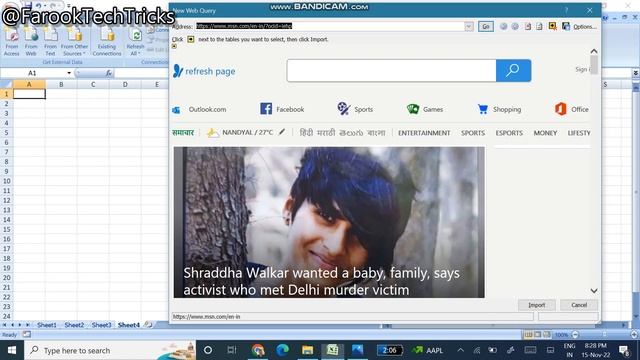This screenshot has width=640, height=360.
Task: Open Task View from the taskbar
Action: (x=232, y=350)
